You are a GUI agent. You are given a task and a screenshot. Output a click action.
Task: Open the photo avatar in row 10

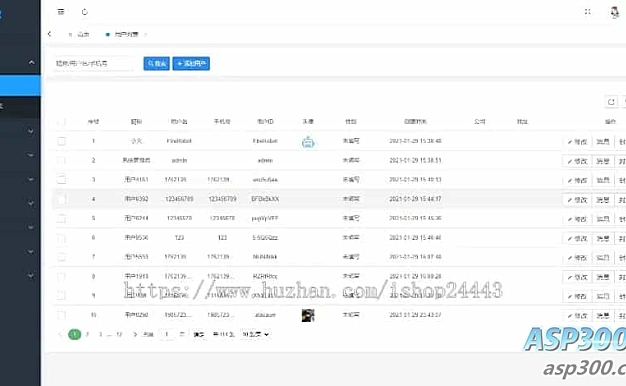click(x=308, y=315)
